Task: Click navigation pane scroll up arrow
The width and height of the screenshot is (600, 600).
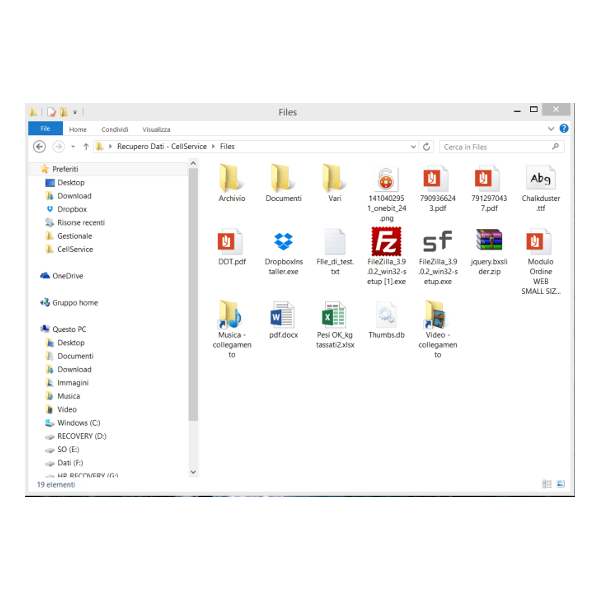Action: click(x=193, y=164)
